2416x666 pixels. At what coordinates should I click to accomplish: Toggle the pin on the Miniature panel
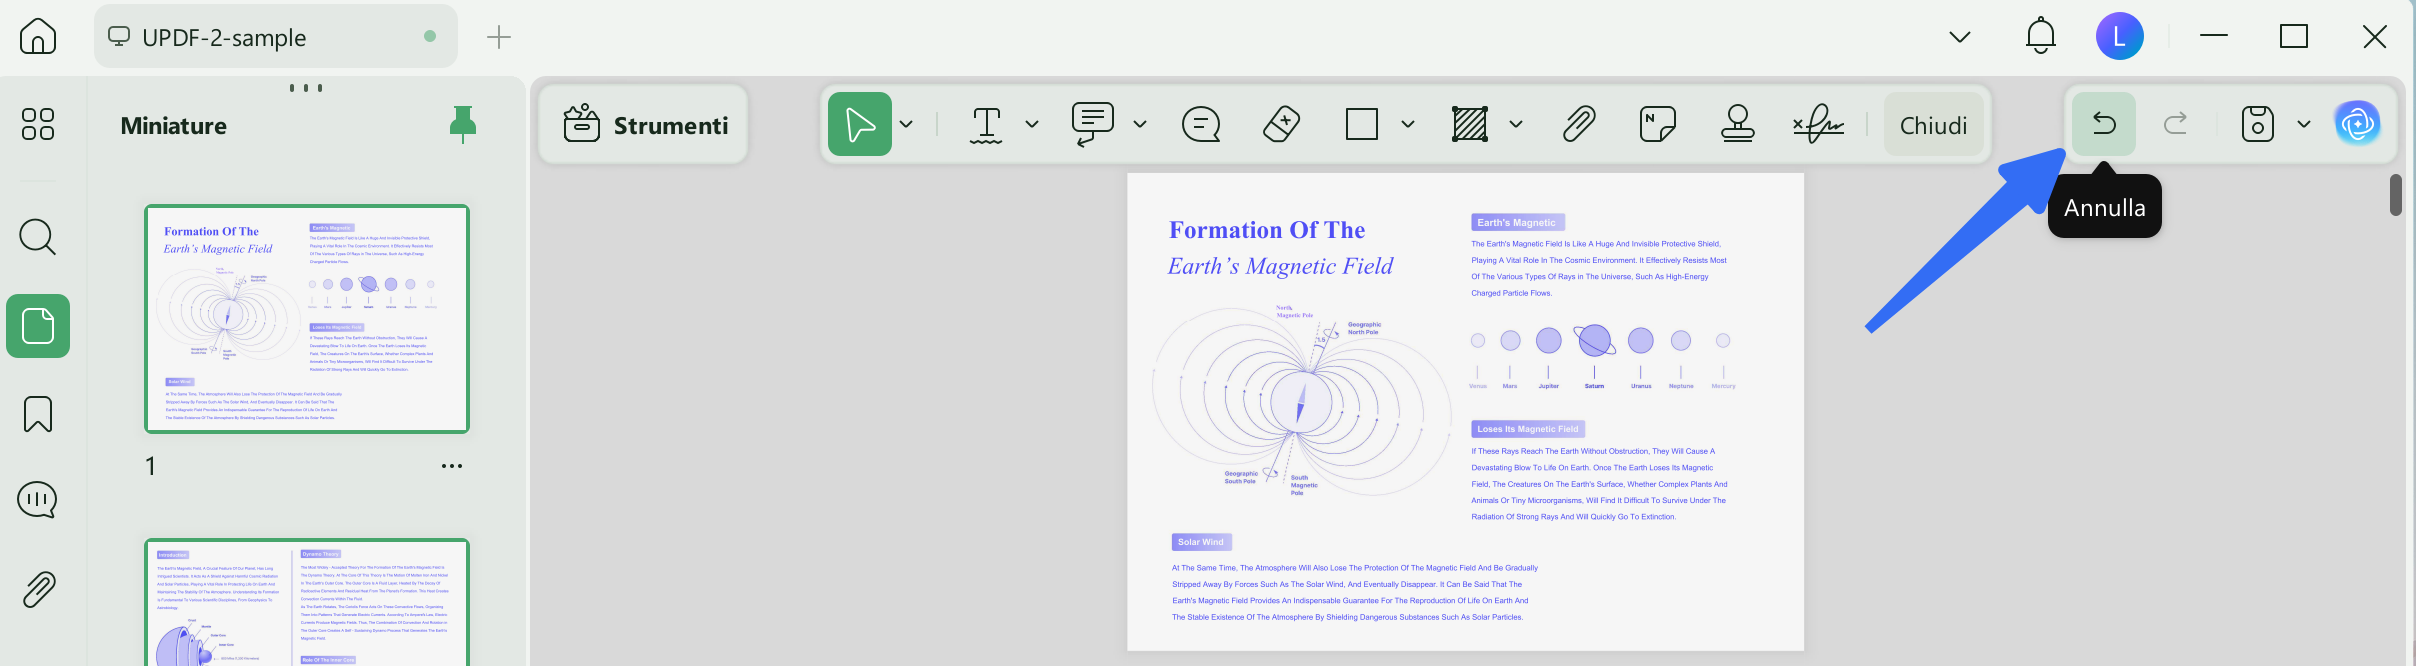pos(462,125)
